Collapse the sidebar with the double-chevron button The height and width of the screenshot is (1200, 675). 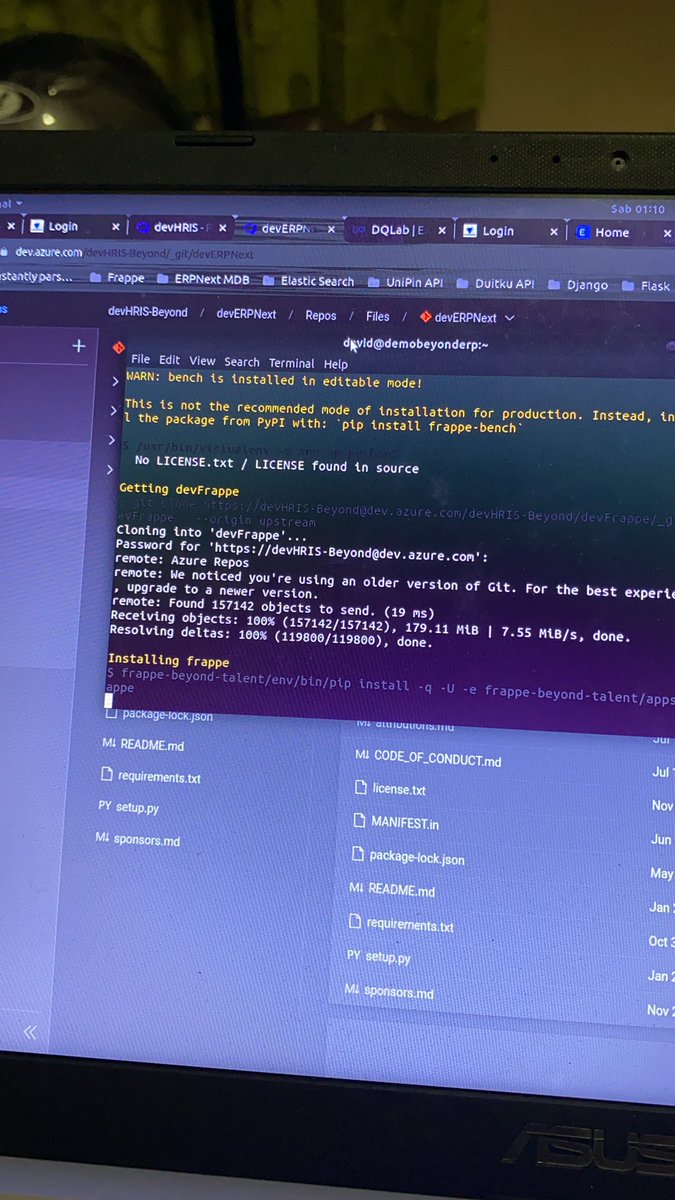30,1032
